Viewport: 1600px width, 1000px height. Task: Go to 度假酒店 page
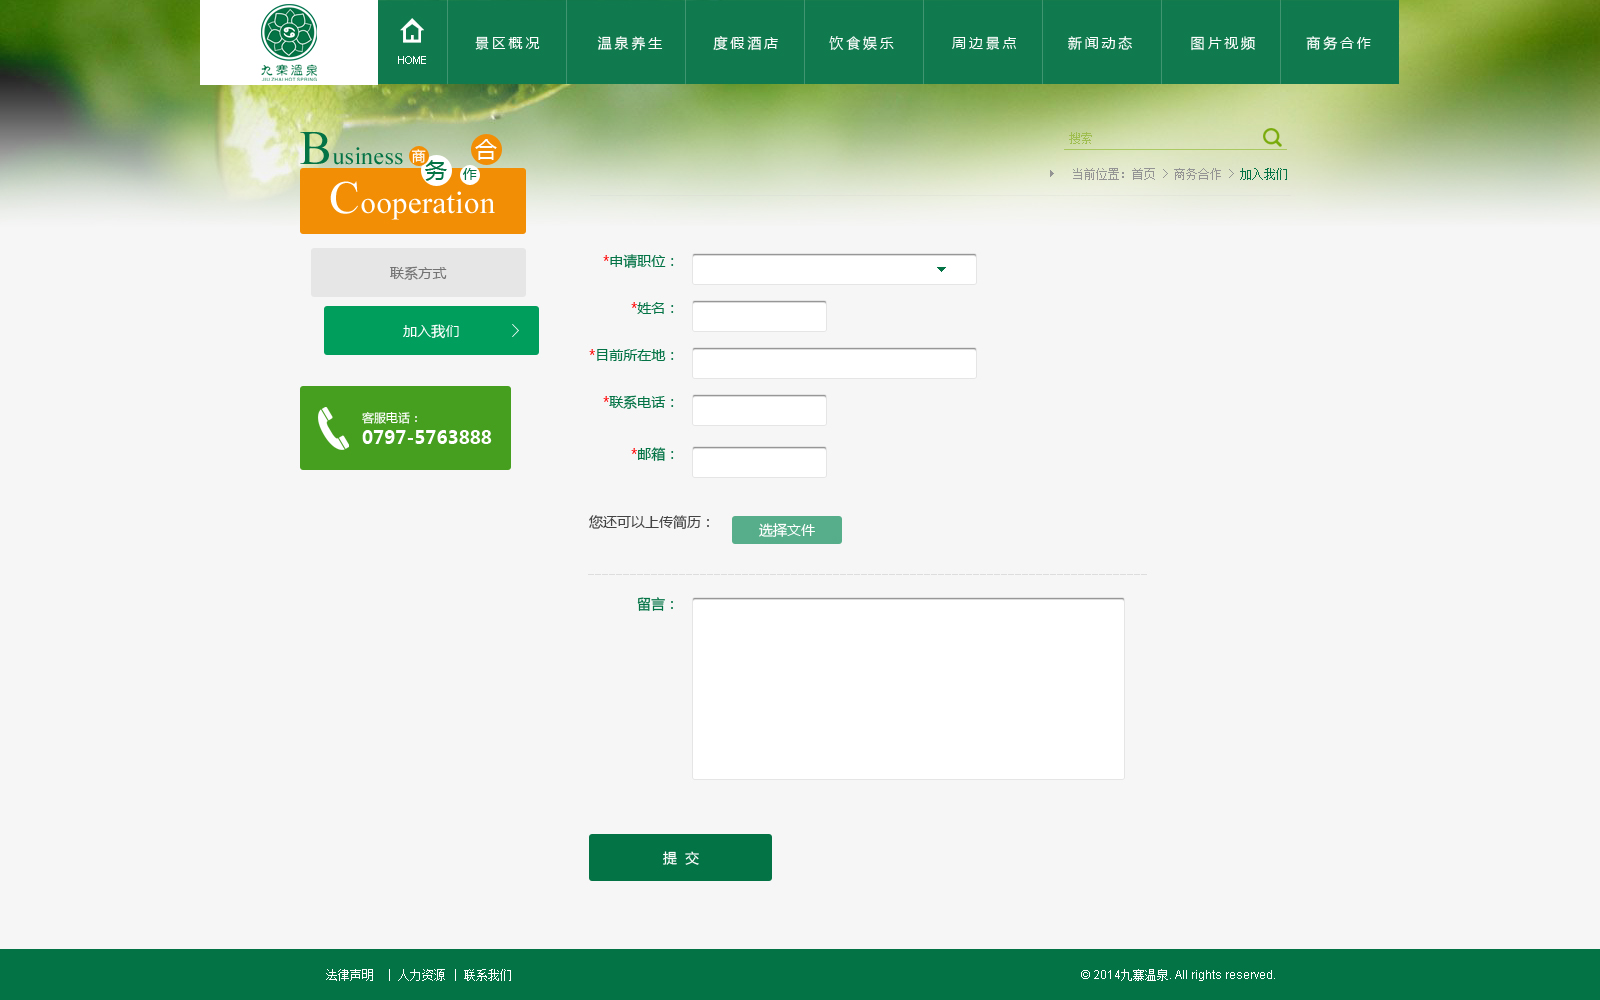click(x=745, y=43)
